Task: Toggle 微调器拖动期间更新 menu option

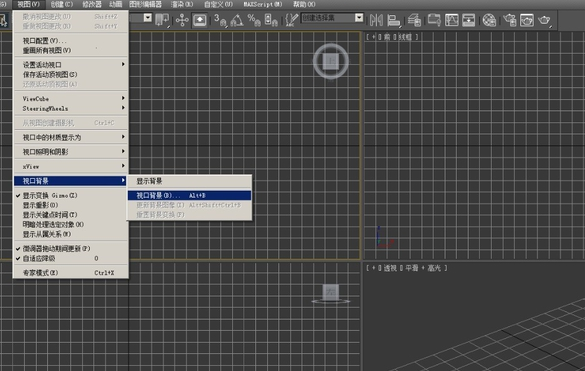Action: 71,249
